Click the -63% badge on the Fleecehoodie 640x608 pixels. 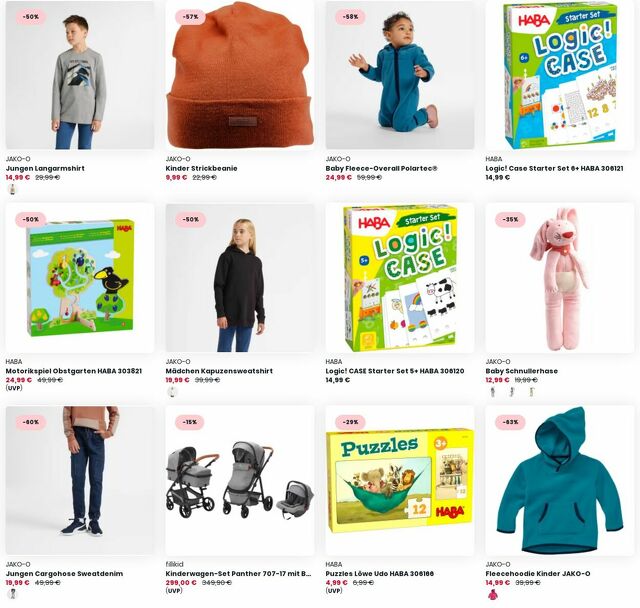(x=511, y=422)
